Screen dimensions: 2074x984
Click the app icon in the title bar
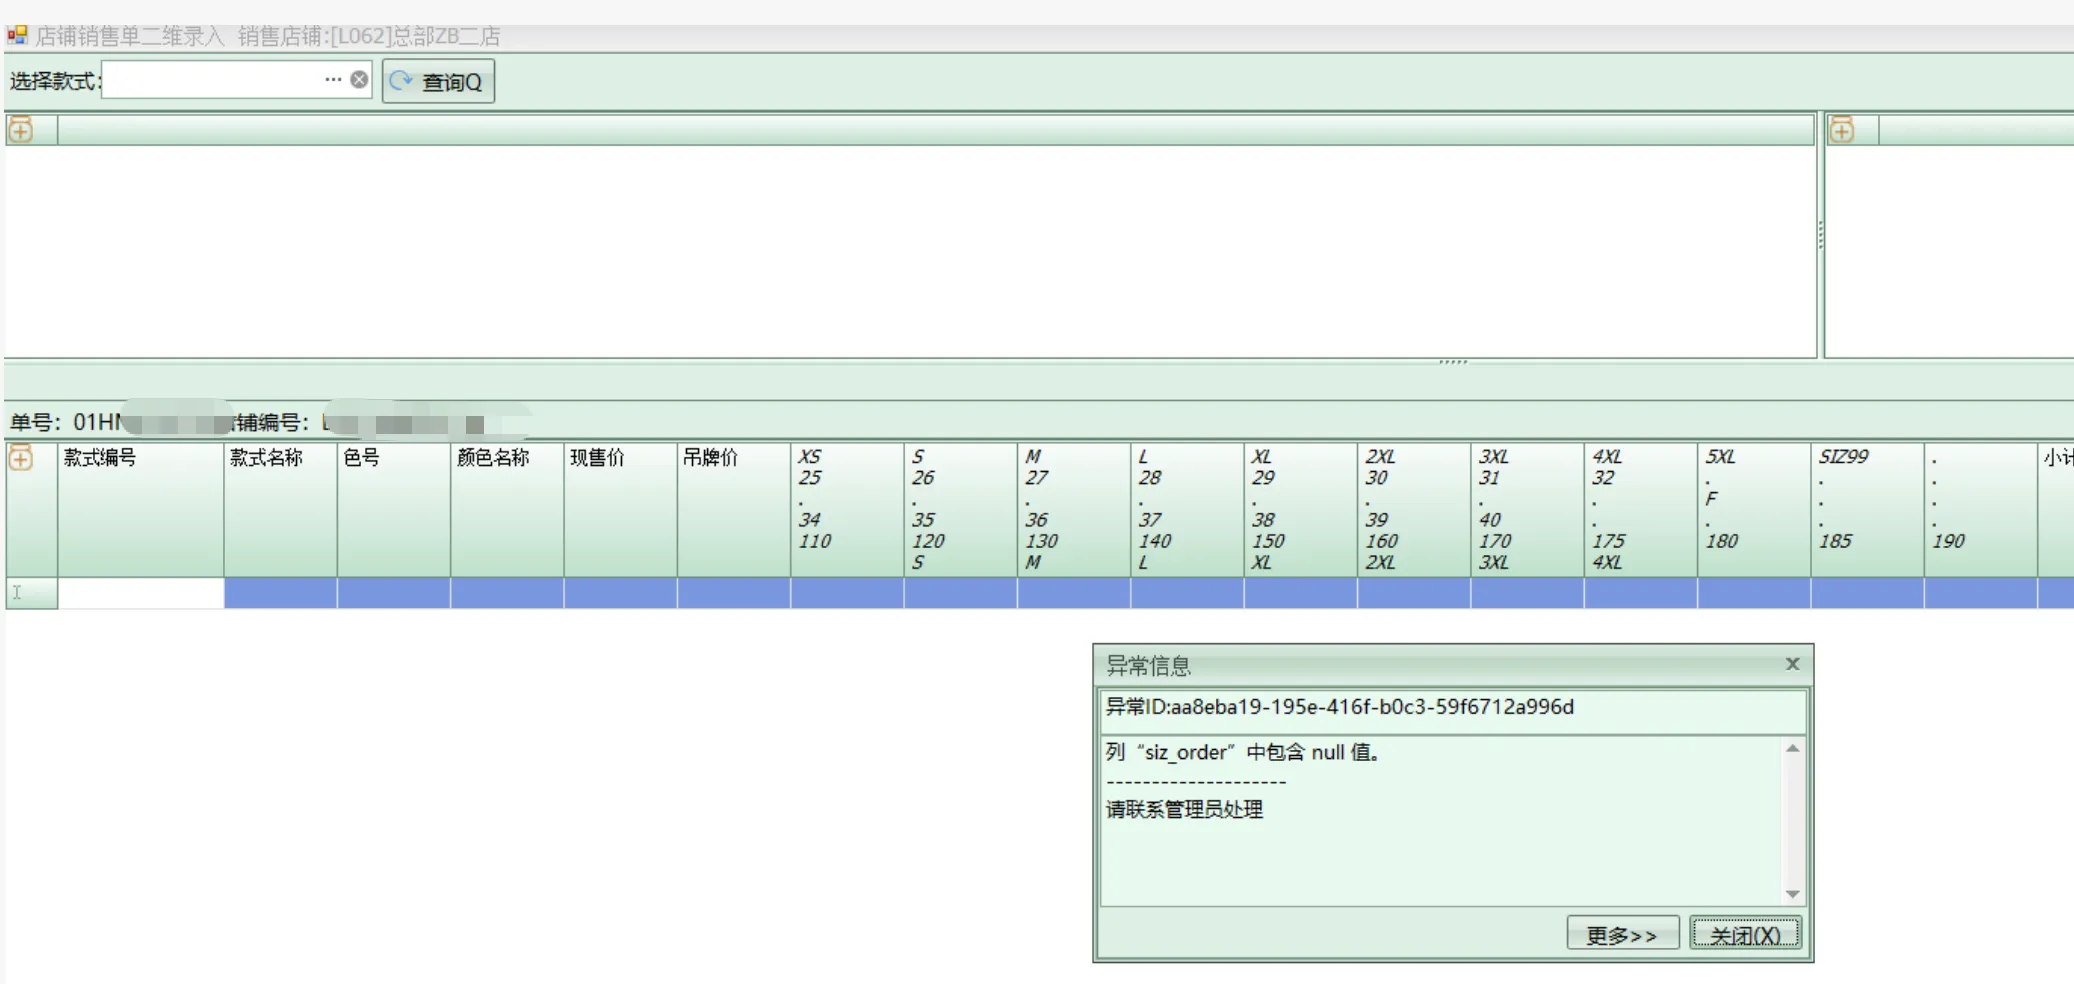(x=17, y=36)
